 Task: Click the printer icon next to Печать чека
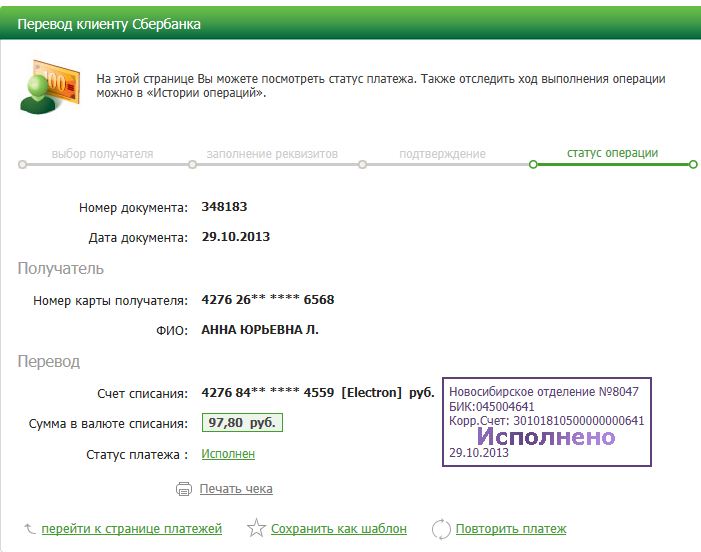tap(184, 489)
